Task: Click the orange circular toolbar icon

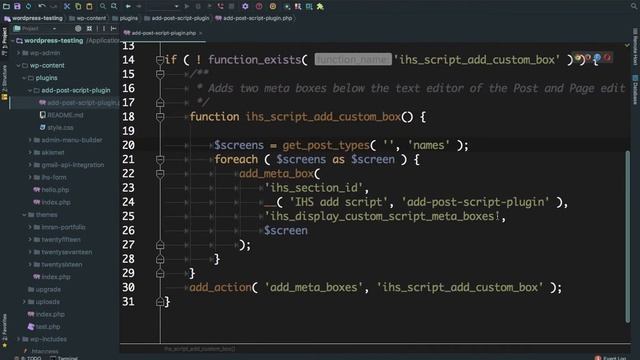Action: coord(273,6)
